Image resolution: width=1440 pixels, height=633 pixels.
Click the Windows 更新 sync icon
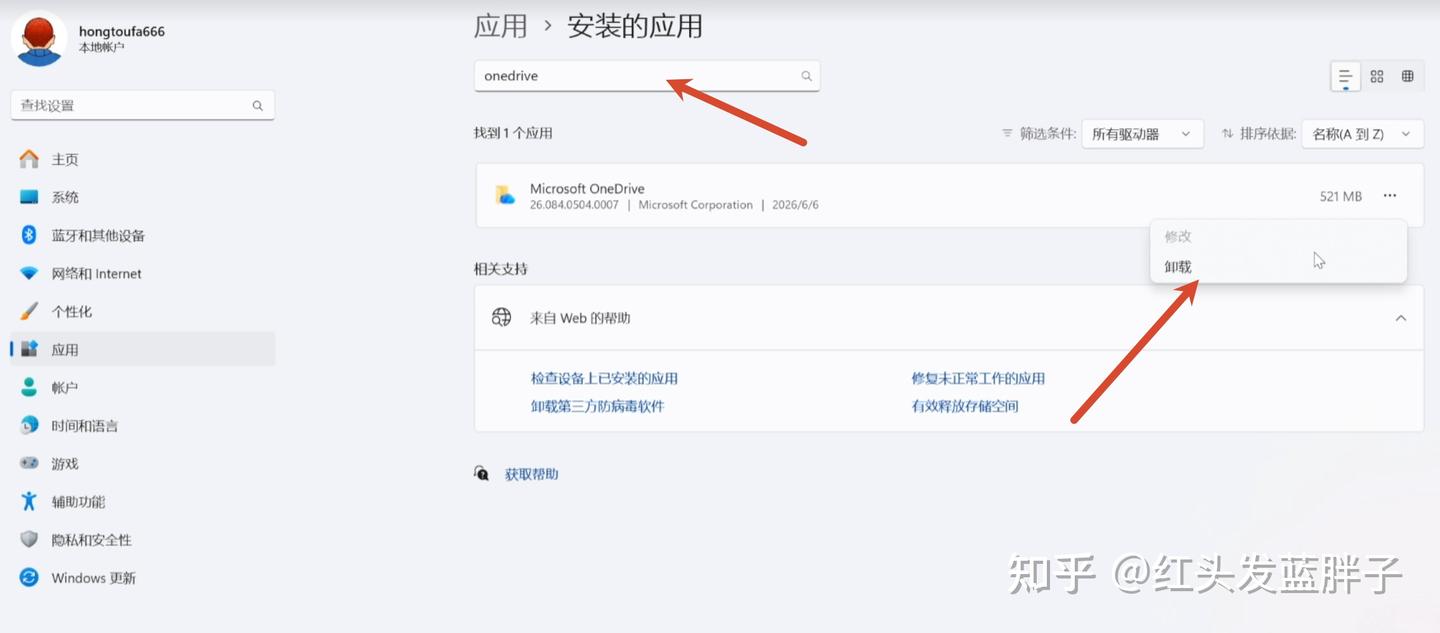pyautogui.click(x=29, y=577)
